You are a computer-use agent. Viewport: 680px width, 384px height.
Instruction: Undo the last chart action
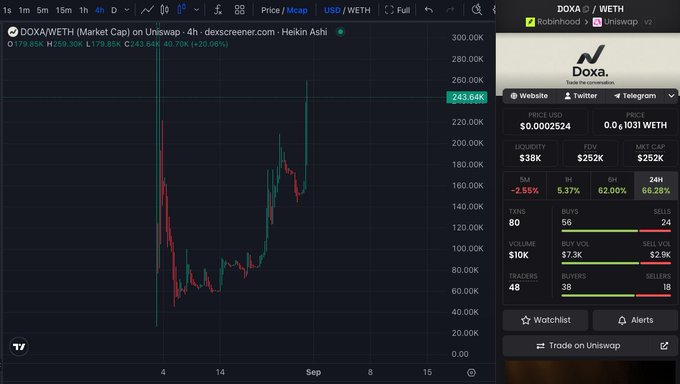click(x=428, y=10)
